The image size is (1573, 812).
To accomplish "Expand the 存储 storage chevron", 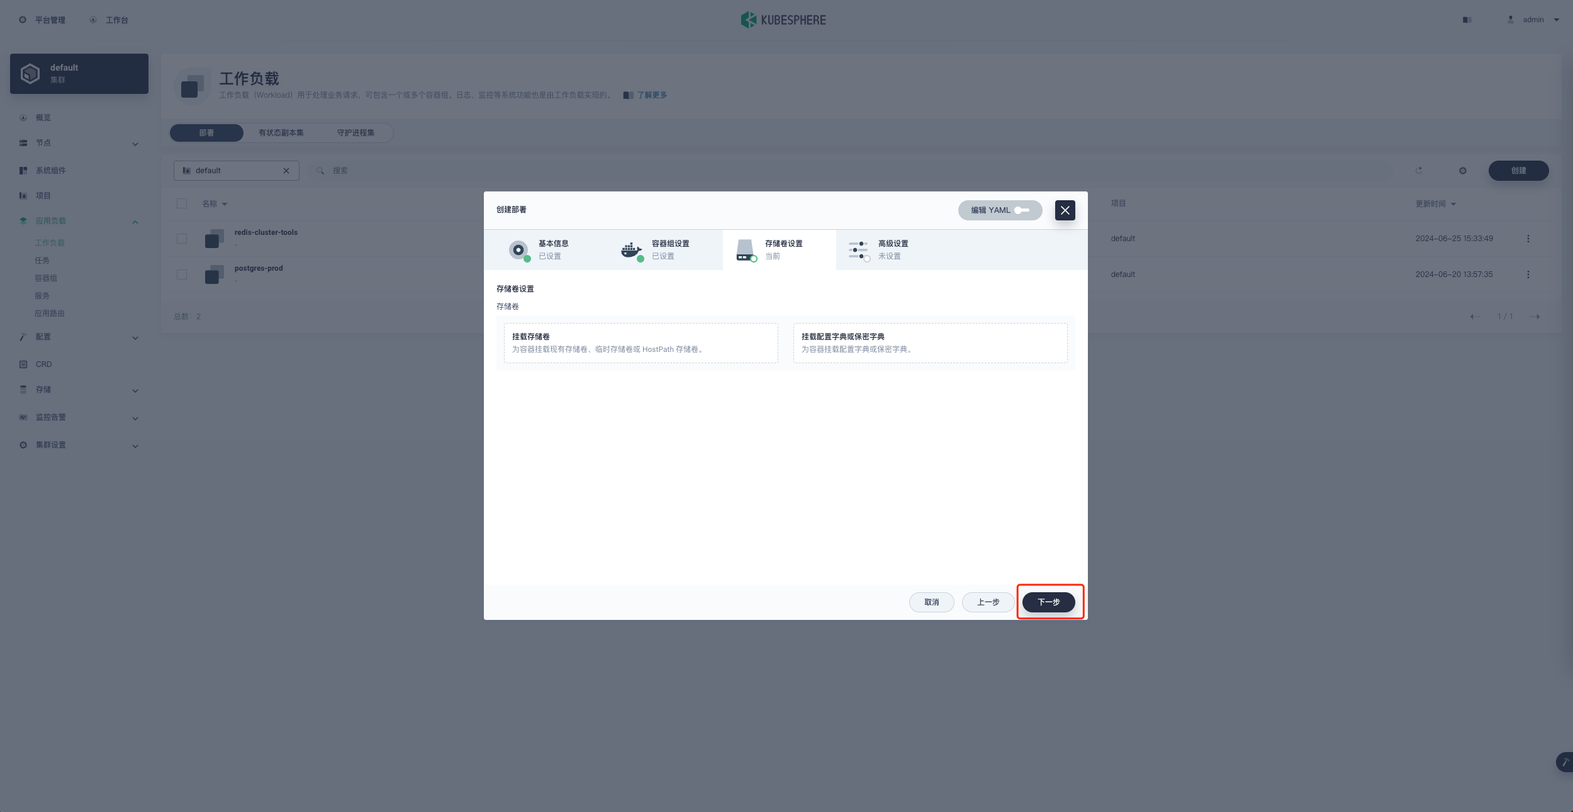I will point(135,391).
